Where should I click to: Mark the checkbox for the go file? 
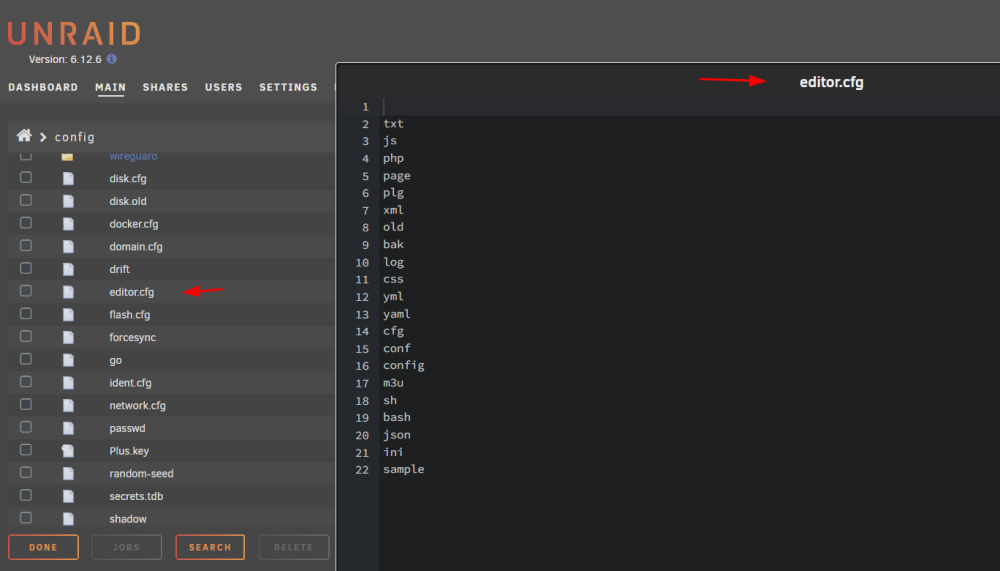tap(26, 359)
